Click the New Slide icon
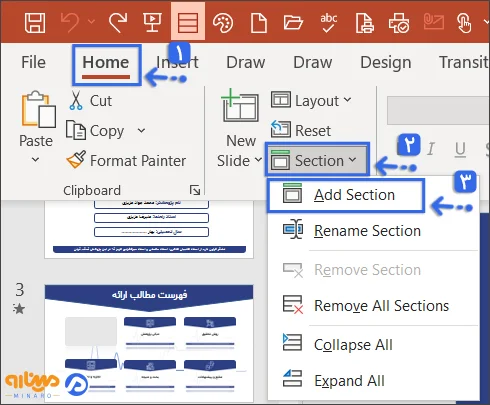The width and height of the screenshot is (490, 405). click(241, 105)
